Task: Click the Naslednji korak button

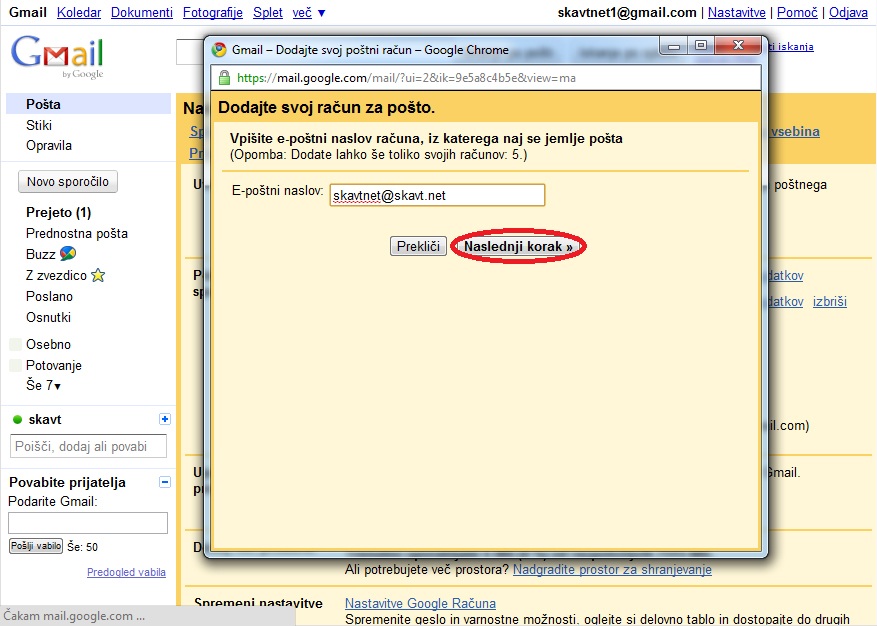Action: point(518,246)
